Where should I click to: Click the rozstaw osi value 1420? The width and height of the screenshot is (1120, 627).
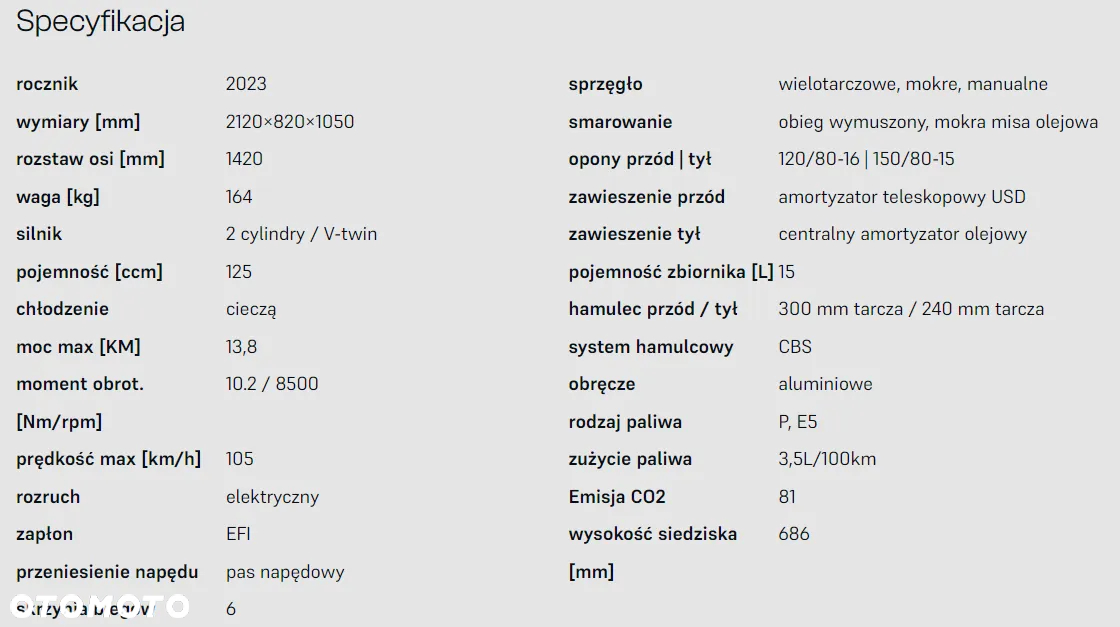coord(244,159)
